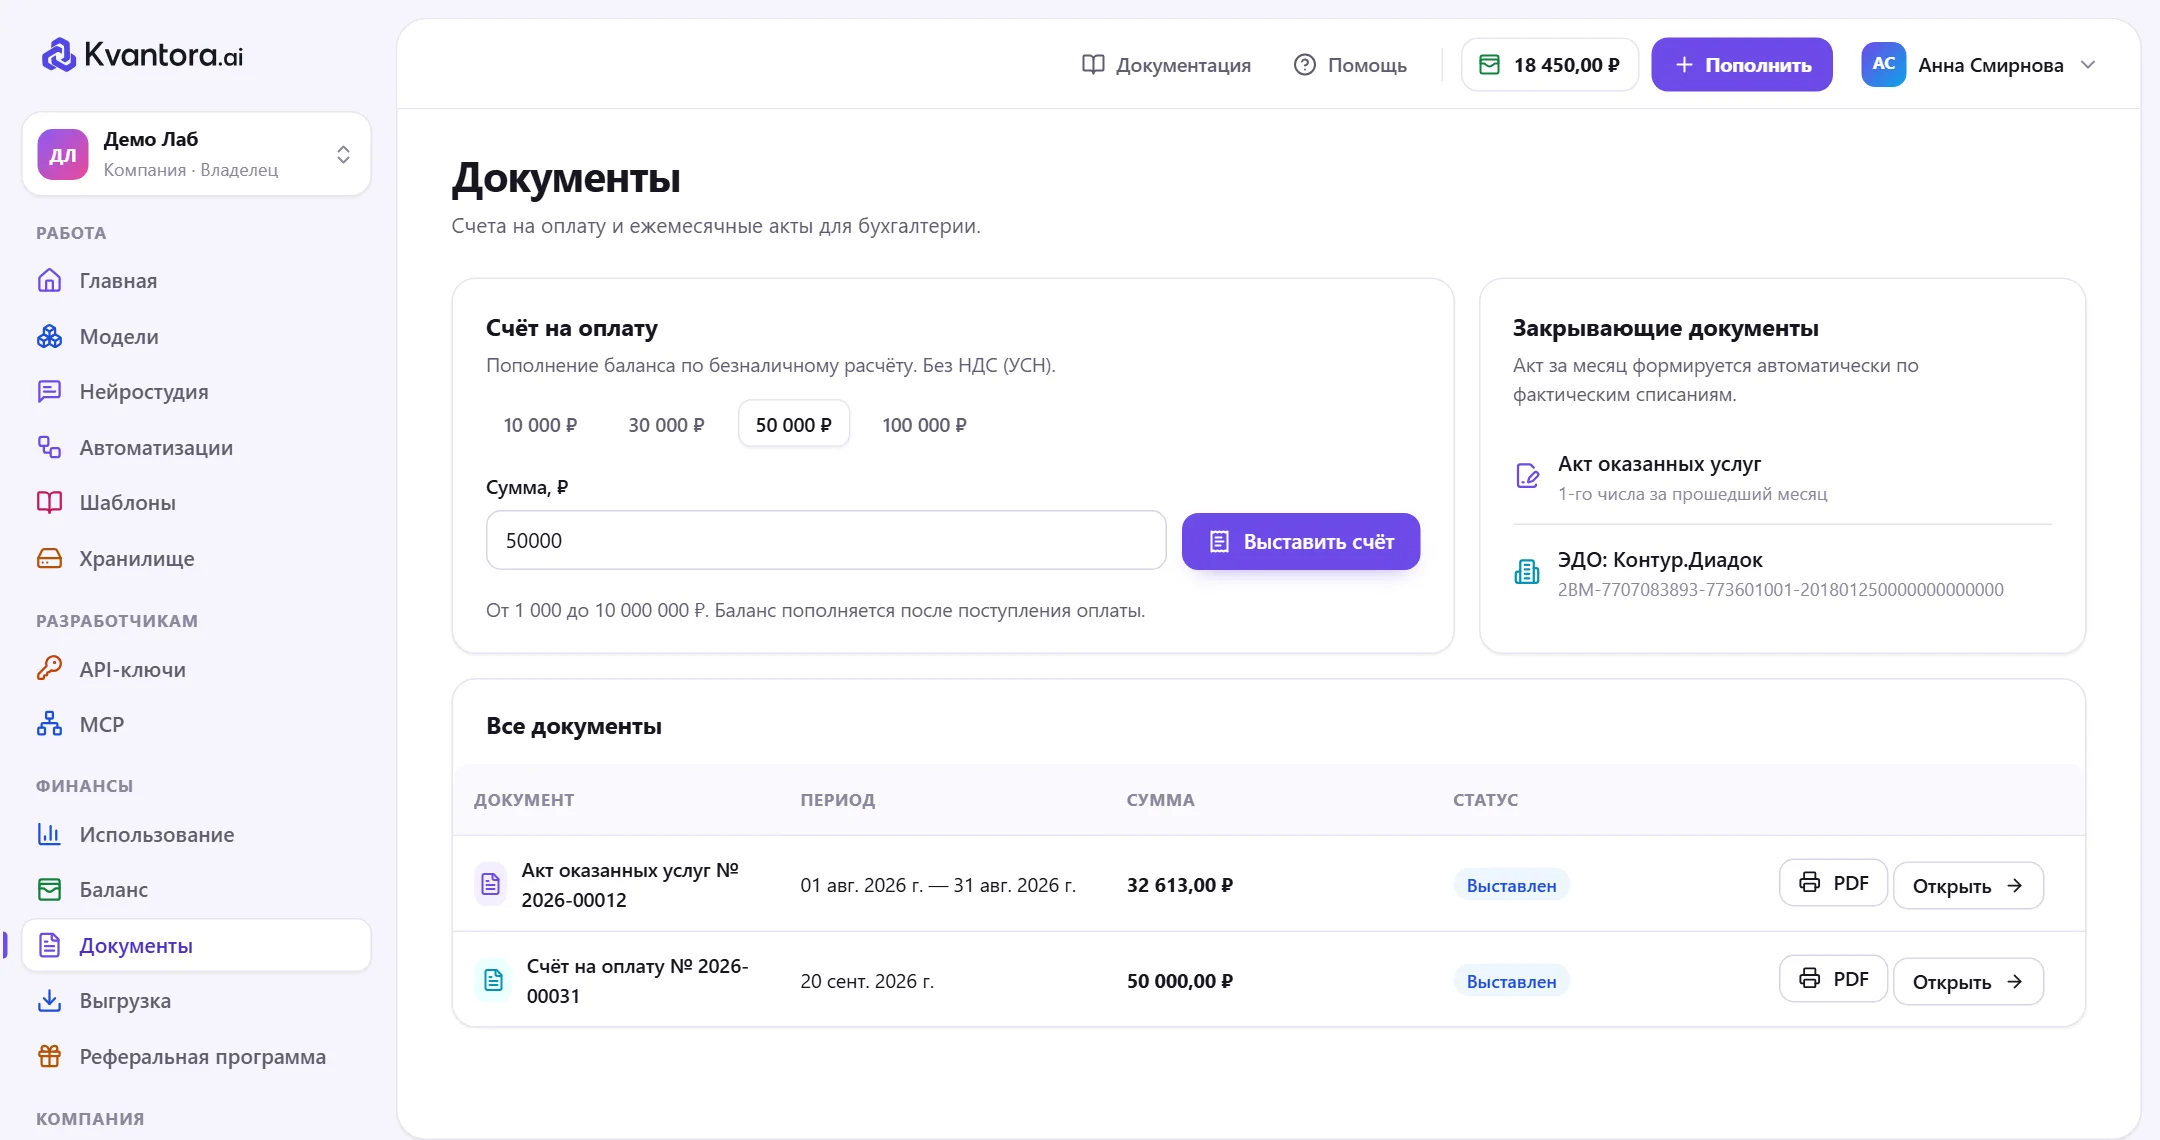Click the ДЛ company avatar
The height and width of the screenshot is (1140, 2160).
[63, 154]
